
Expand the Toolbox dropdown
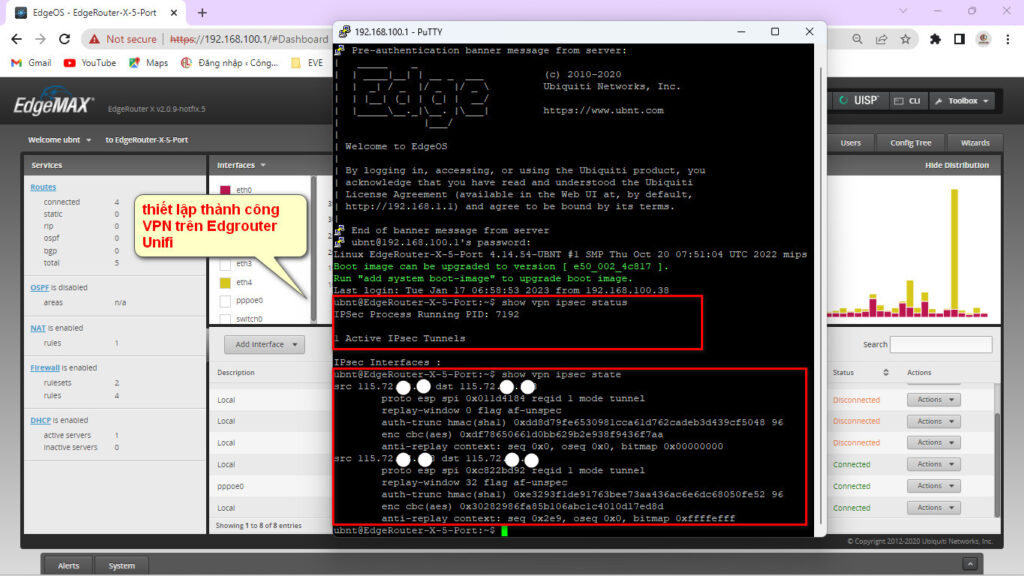[962, 101]
